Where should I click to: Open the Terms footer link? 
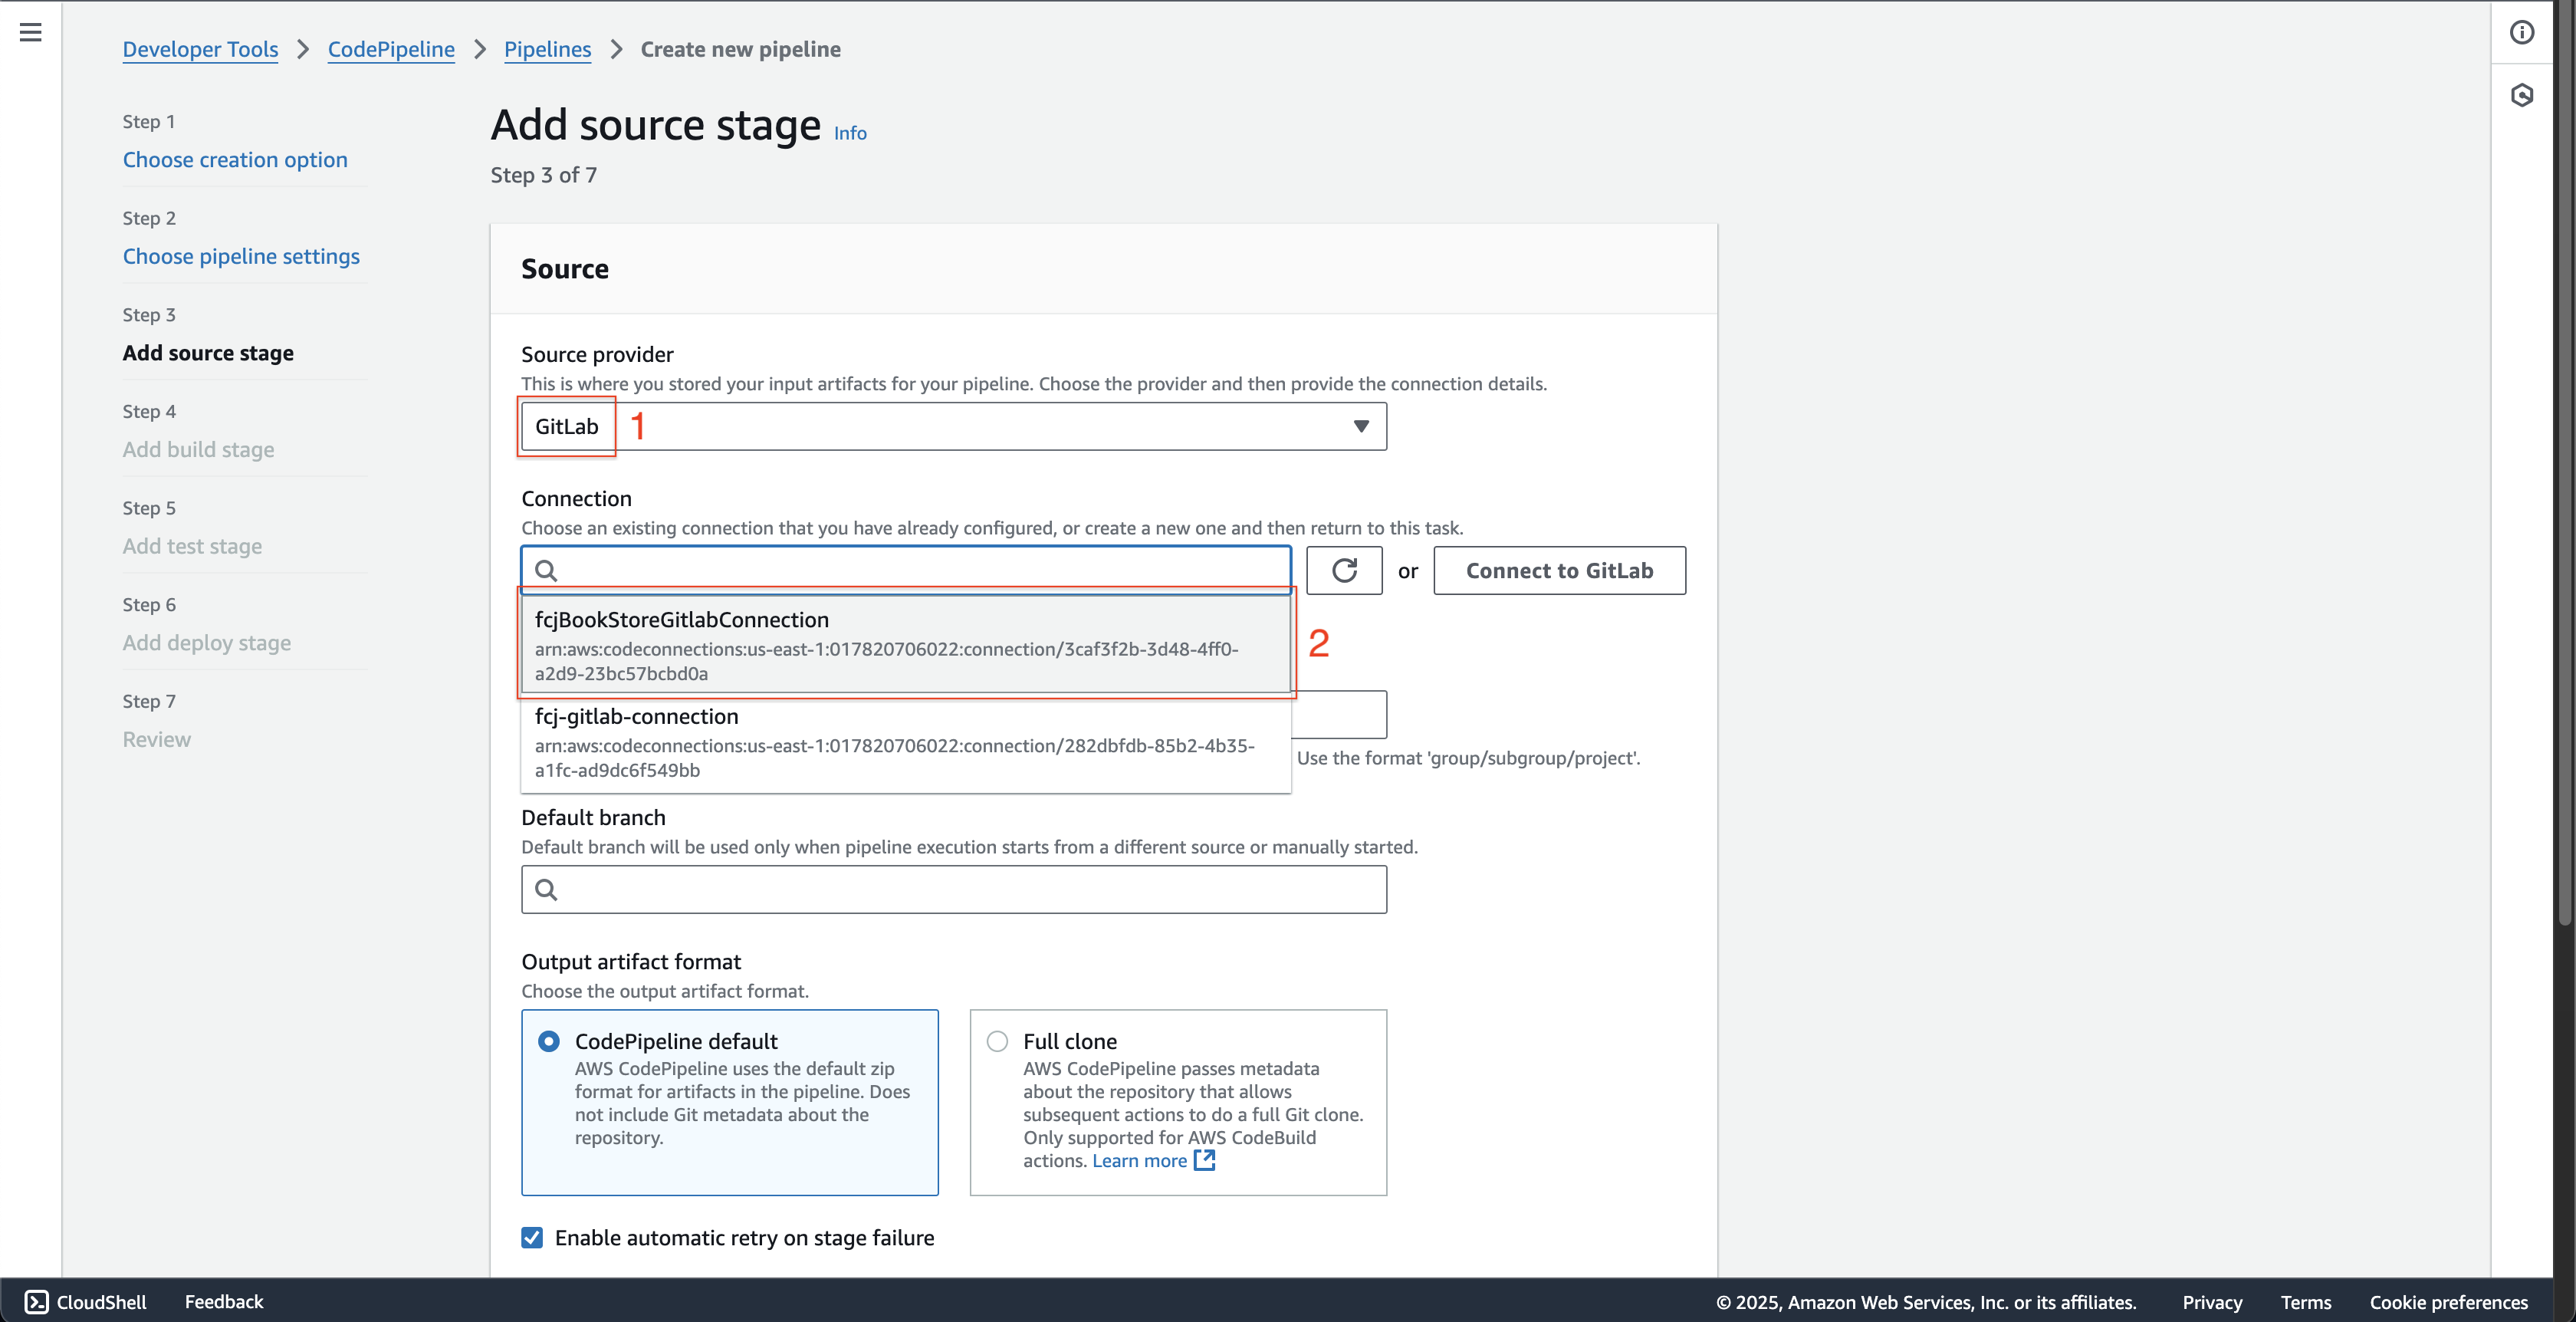point(2305,1302)
